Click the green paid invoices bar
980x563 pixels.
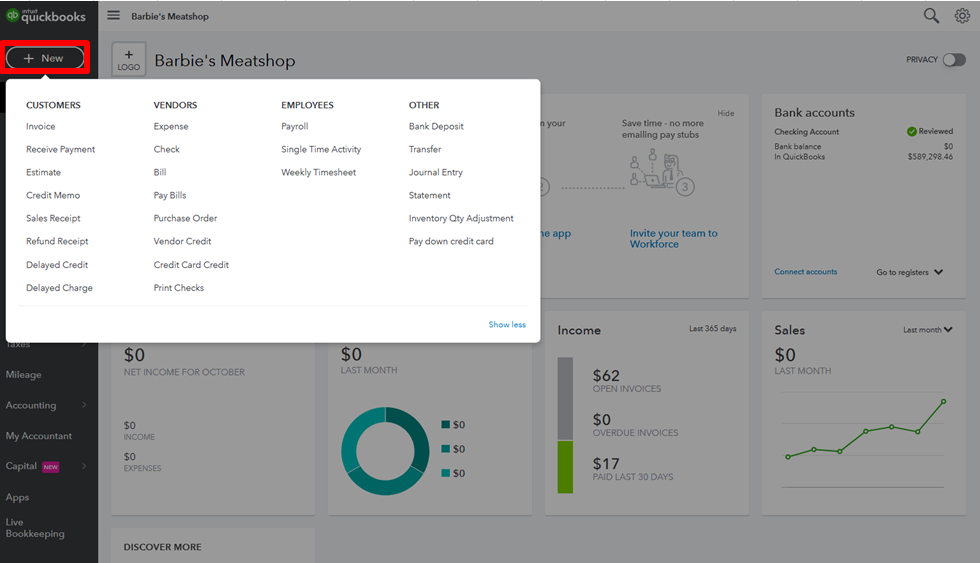[565, 467]
